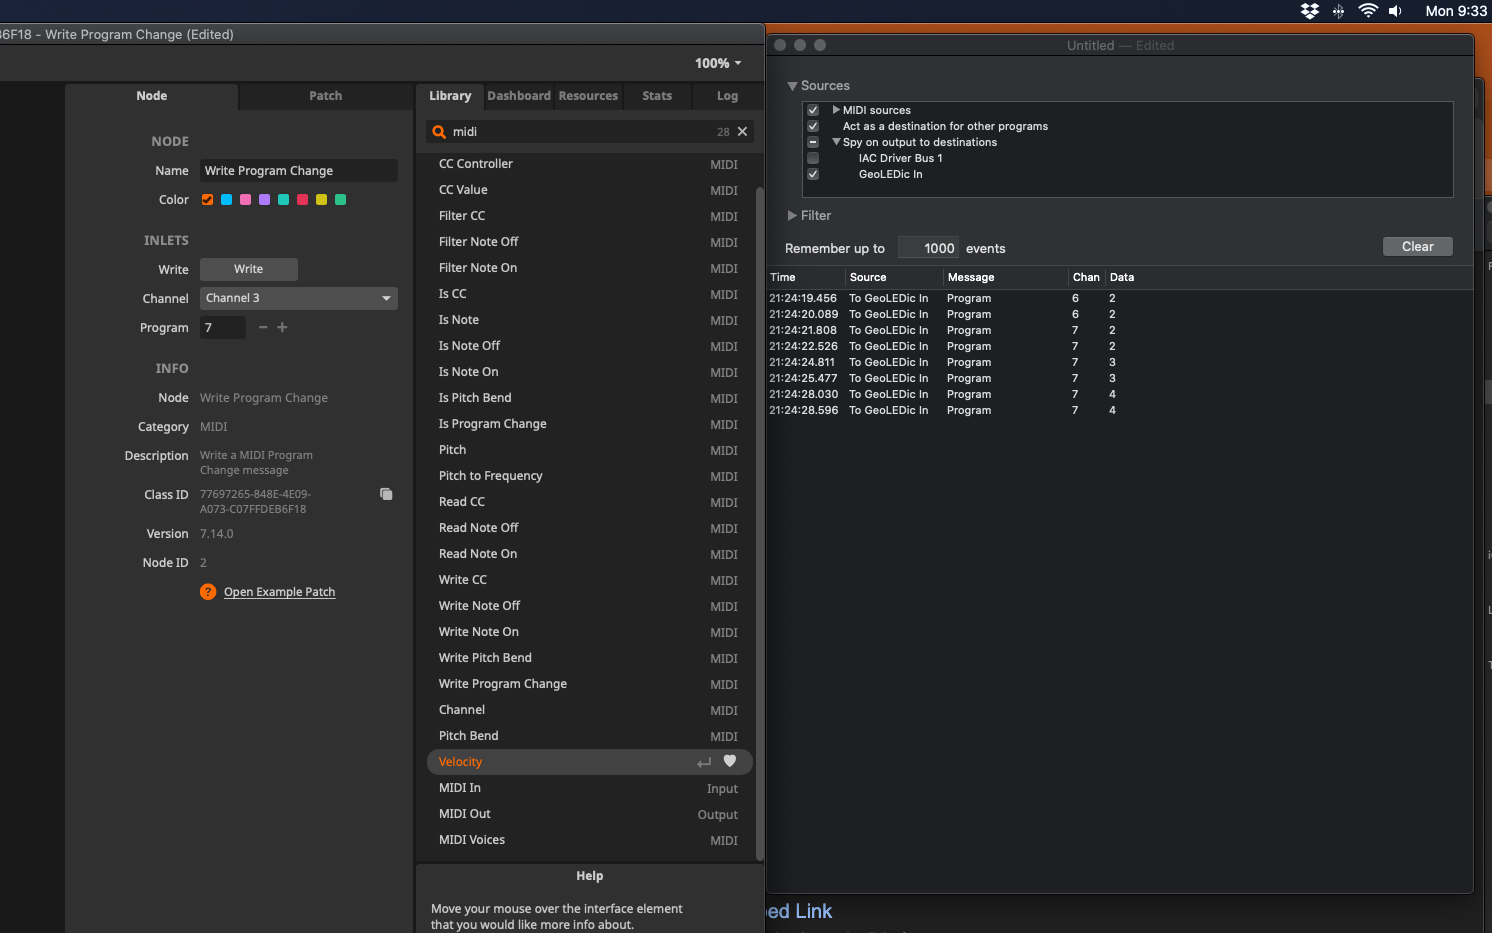Image resolution: width=1492 pixels, height=933 pixels.
Task: Copy the Class ID with copy icon
Action: click(386, 494)
